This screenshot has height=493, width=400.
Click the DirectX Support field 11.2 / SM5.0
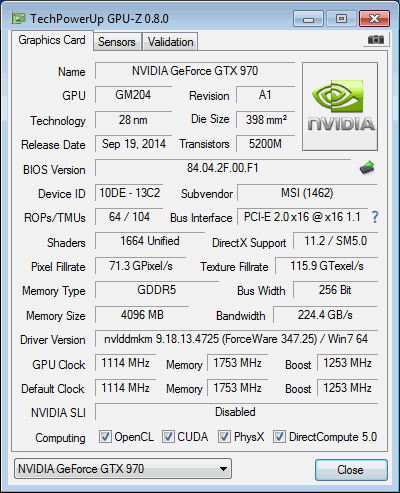335,241
